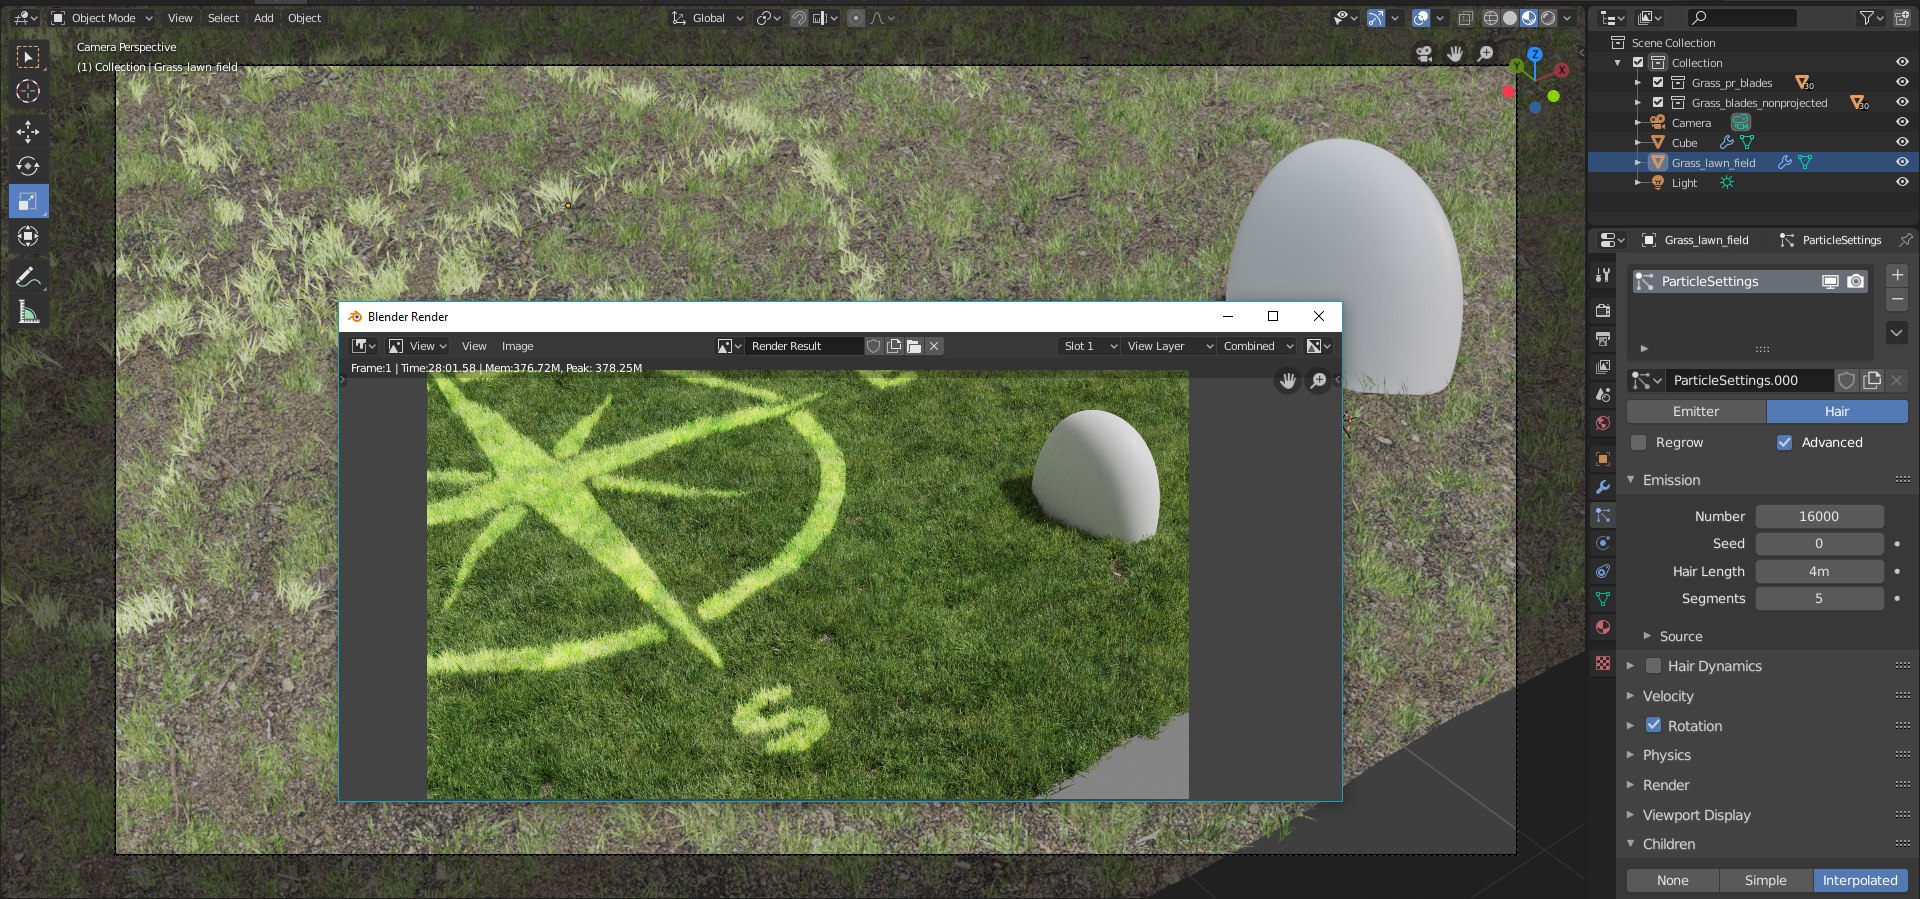1920x899 pixels.
Task: Set Children type to Simple
Action: [1765, 880]
